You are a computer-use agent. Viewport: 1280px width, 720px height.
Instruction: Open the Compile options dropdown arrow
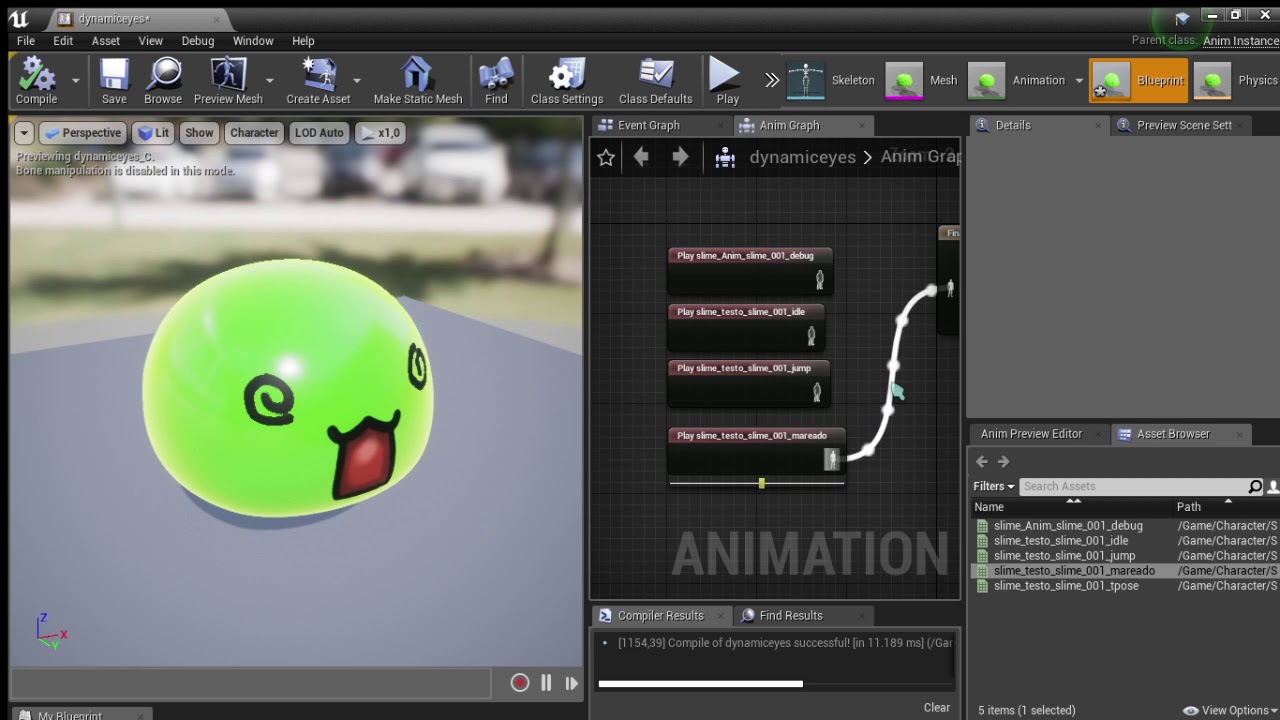(x=75, y=80)
